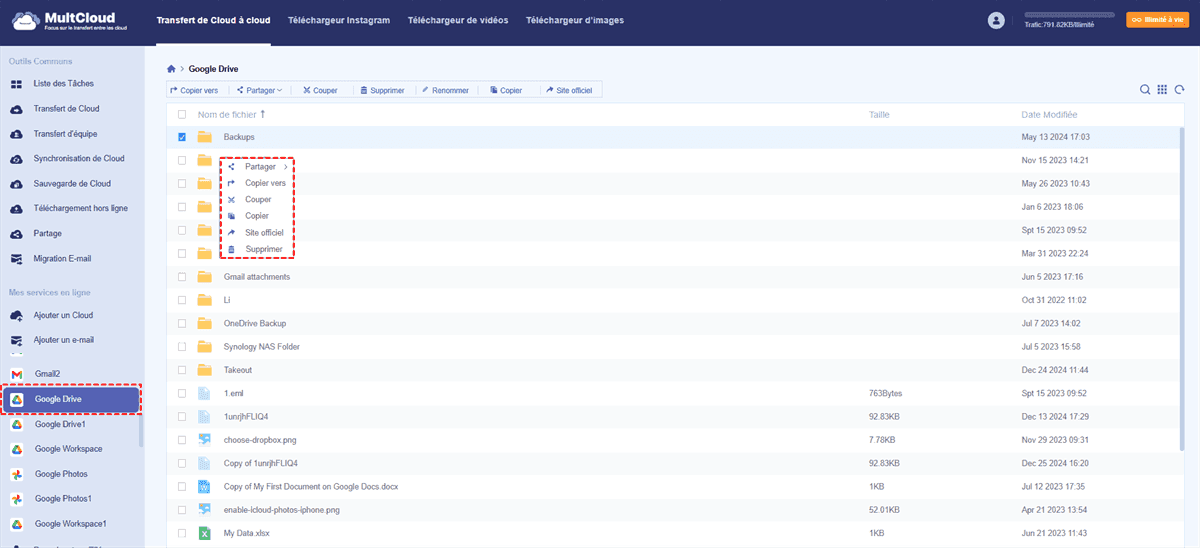Open Transfert d'équipe in sidebar
The width and height of the screenshot is (1200, 548).
[x=66, y=134]
